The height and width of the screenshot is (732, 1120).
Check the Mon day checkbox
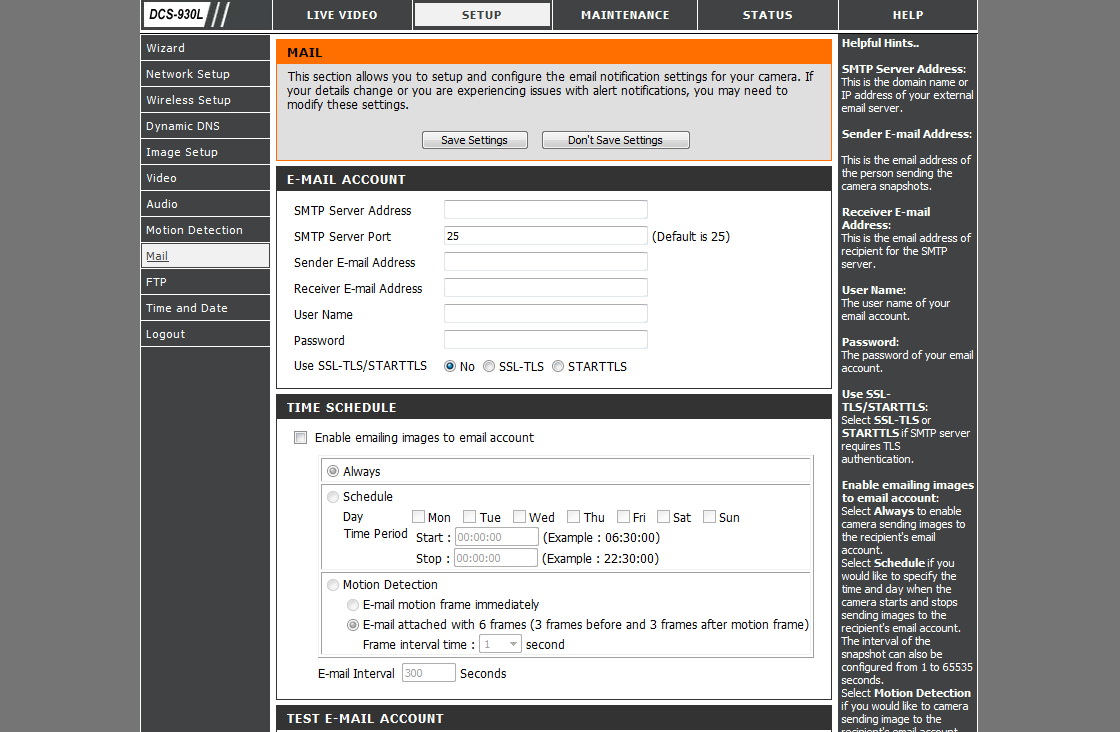pos(419,517)
